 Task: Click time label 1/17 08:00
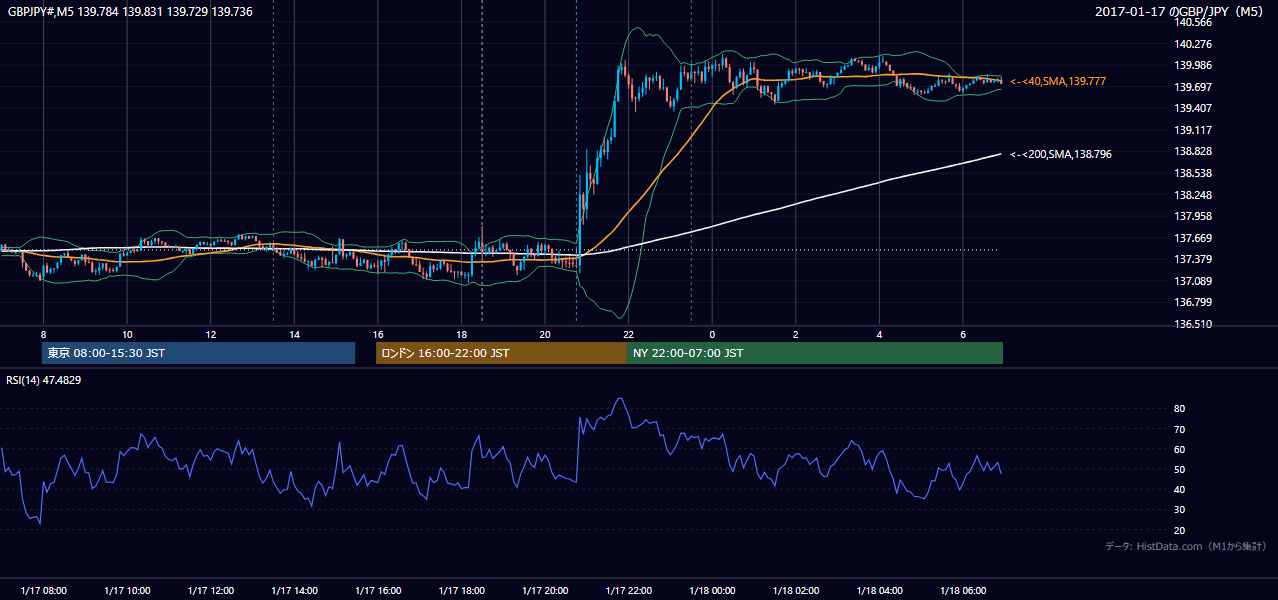[43, 590]
